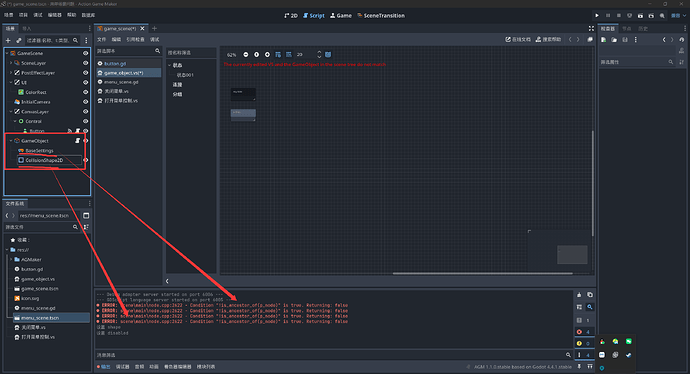This screenshot has height=374, width=690.
Task: Zoom in the visual script graph
Action: (x=267, y=55)
